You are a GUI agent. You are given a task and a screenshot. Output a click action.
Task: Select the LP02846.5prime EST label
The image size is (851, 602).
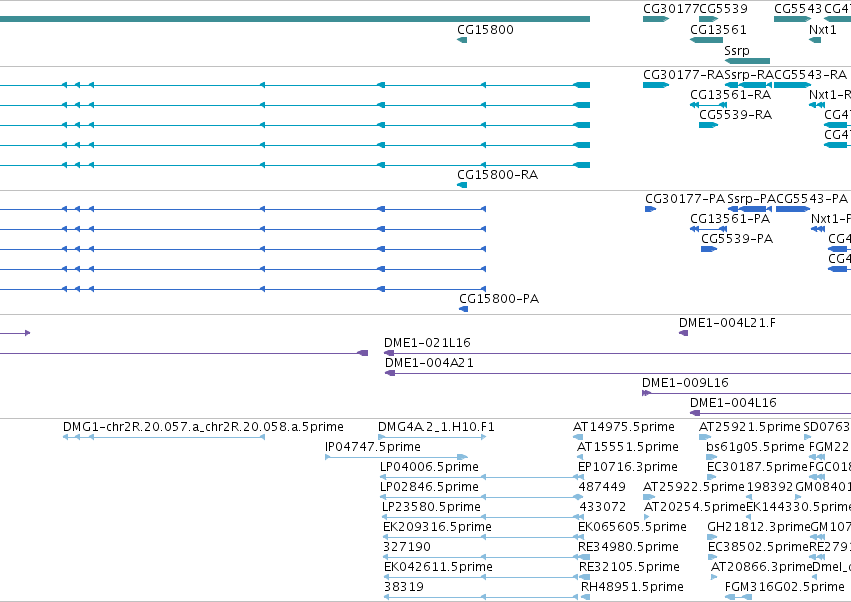click(429, 487)
